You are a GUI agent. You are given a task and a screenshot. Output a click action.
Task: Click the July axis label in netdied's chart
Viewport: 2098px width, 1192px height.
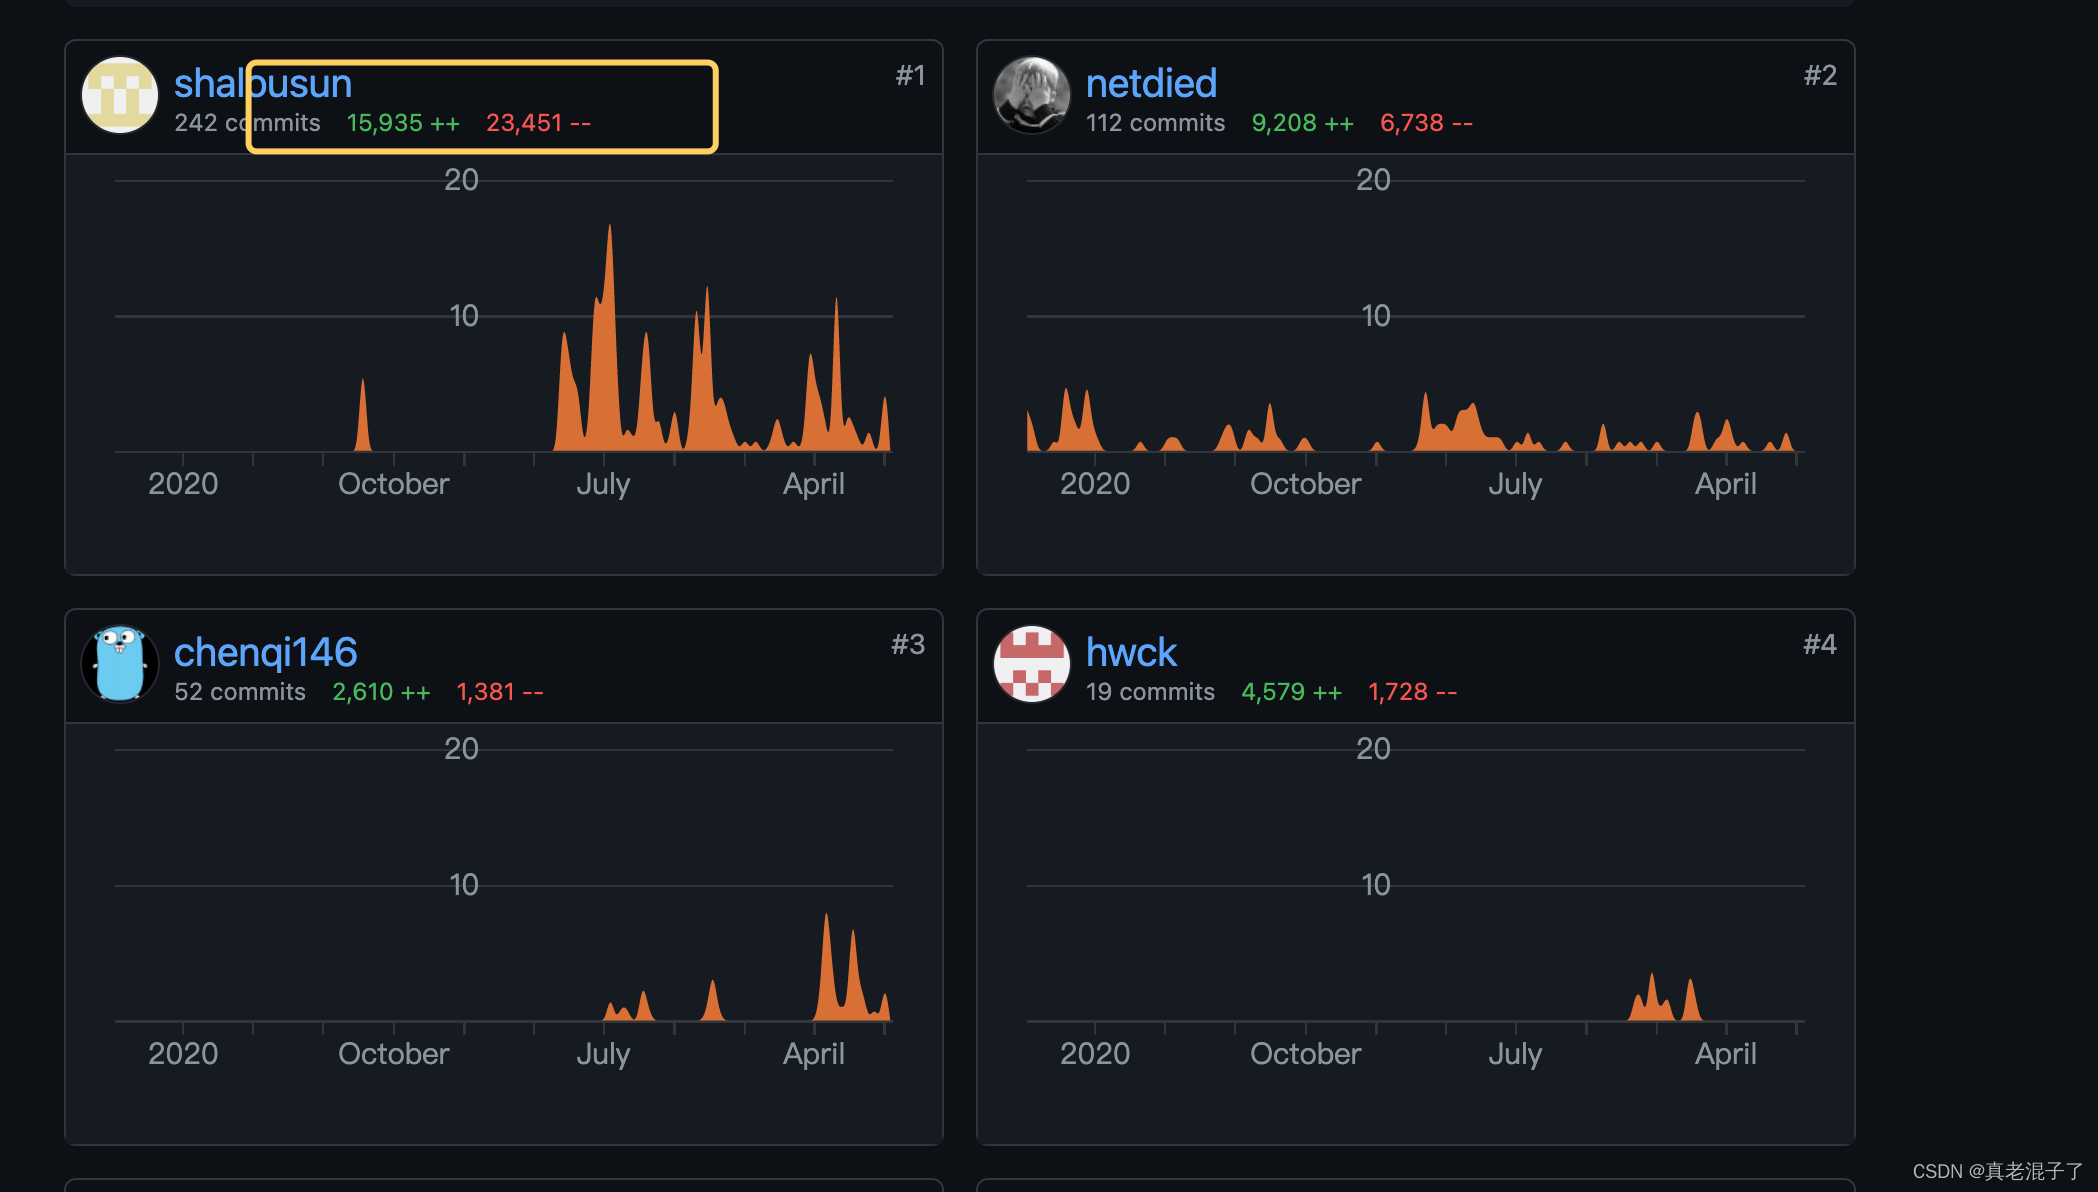click(x=1515, y=484)
